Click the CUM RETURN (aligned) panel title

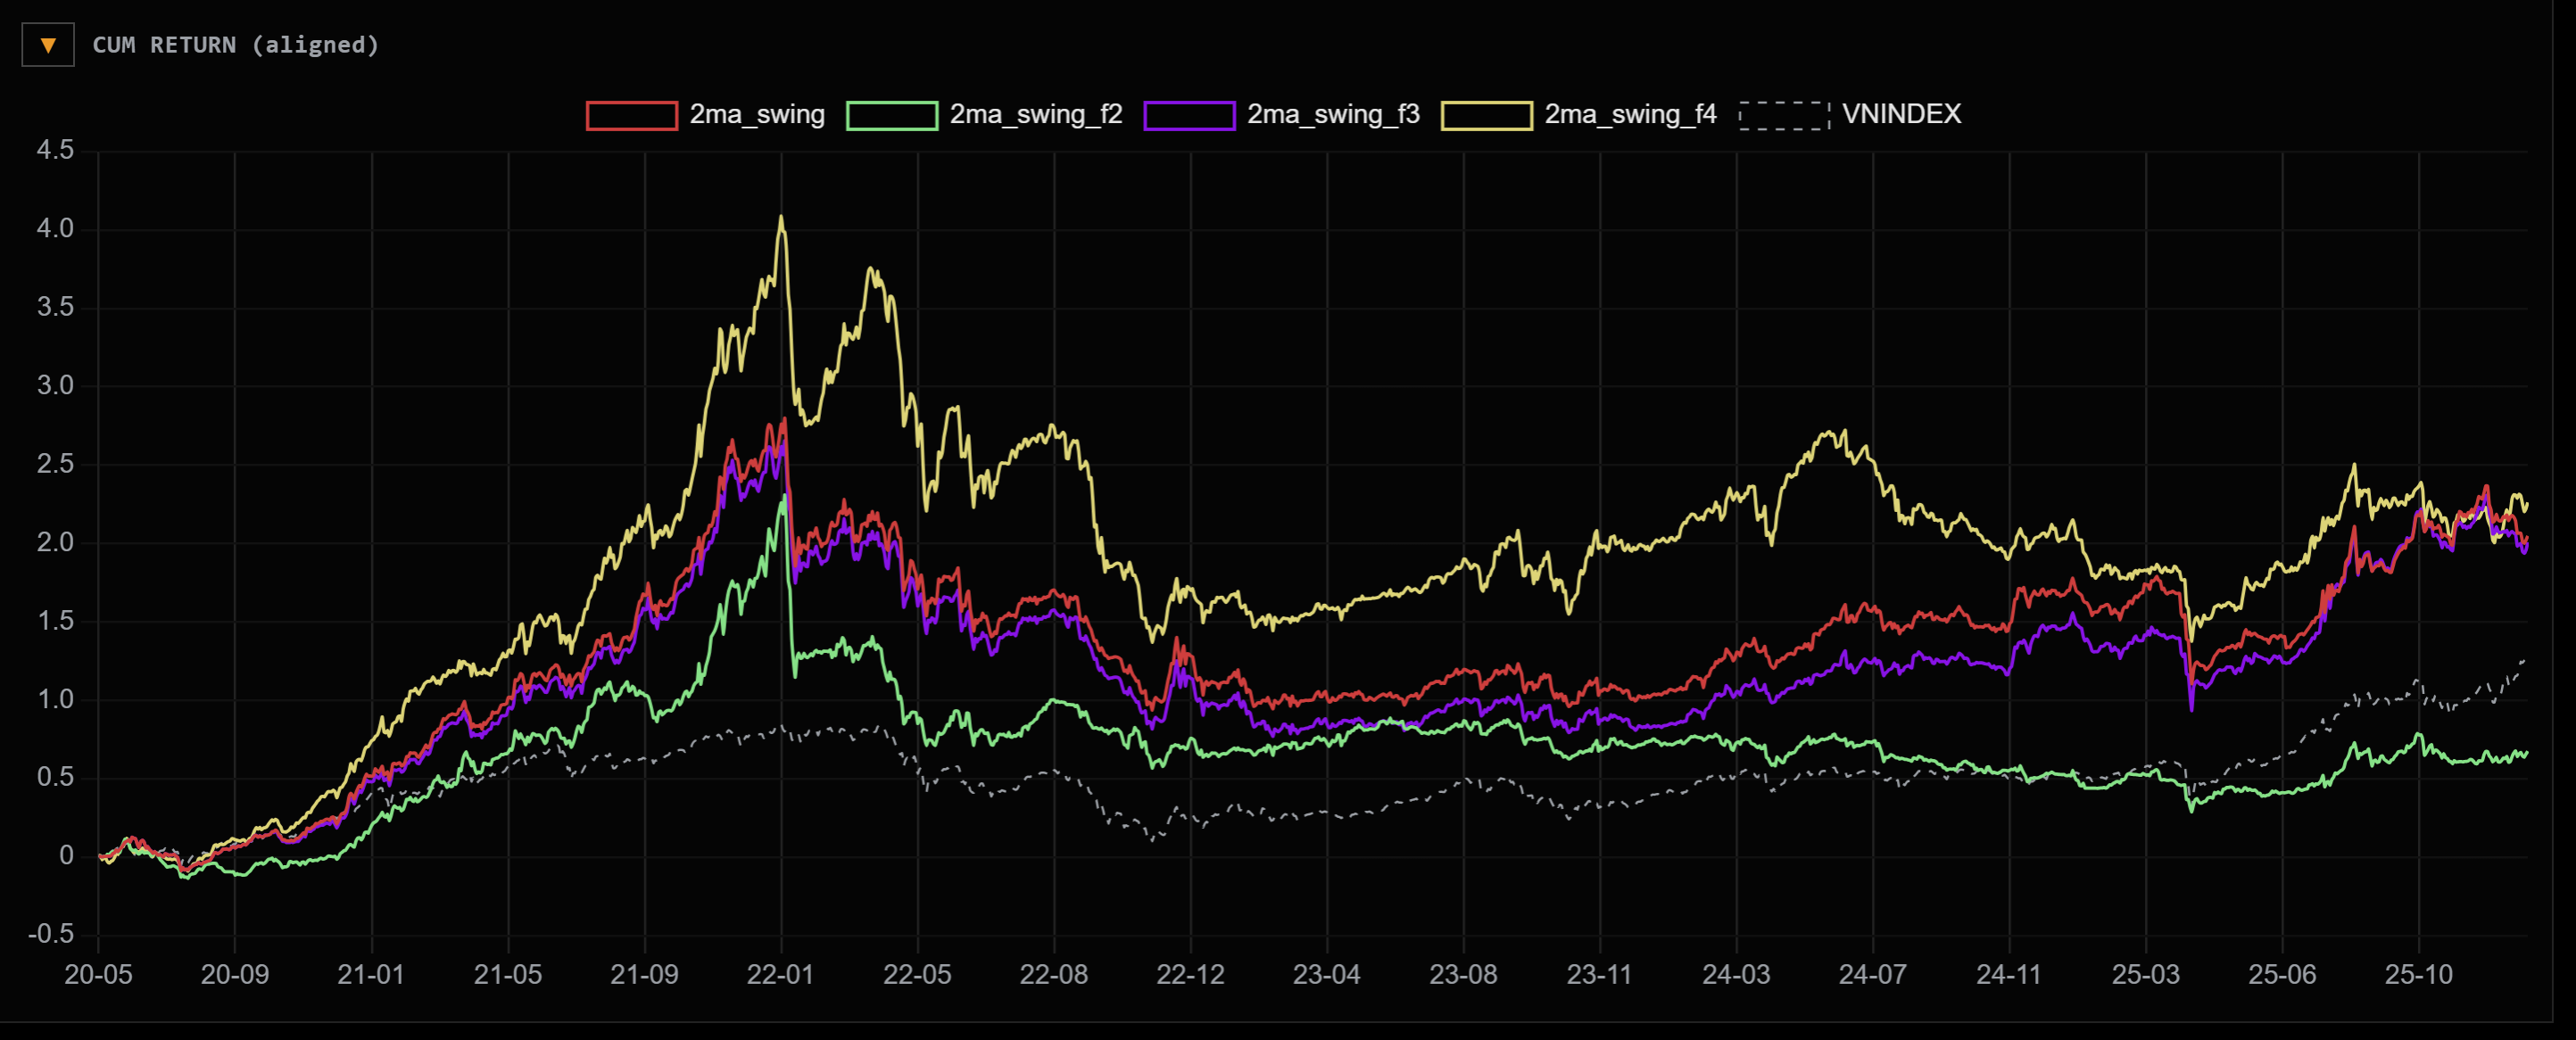[236, 45]
